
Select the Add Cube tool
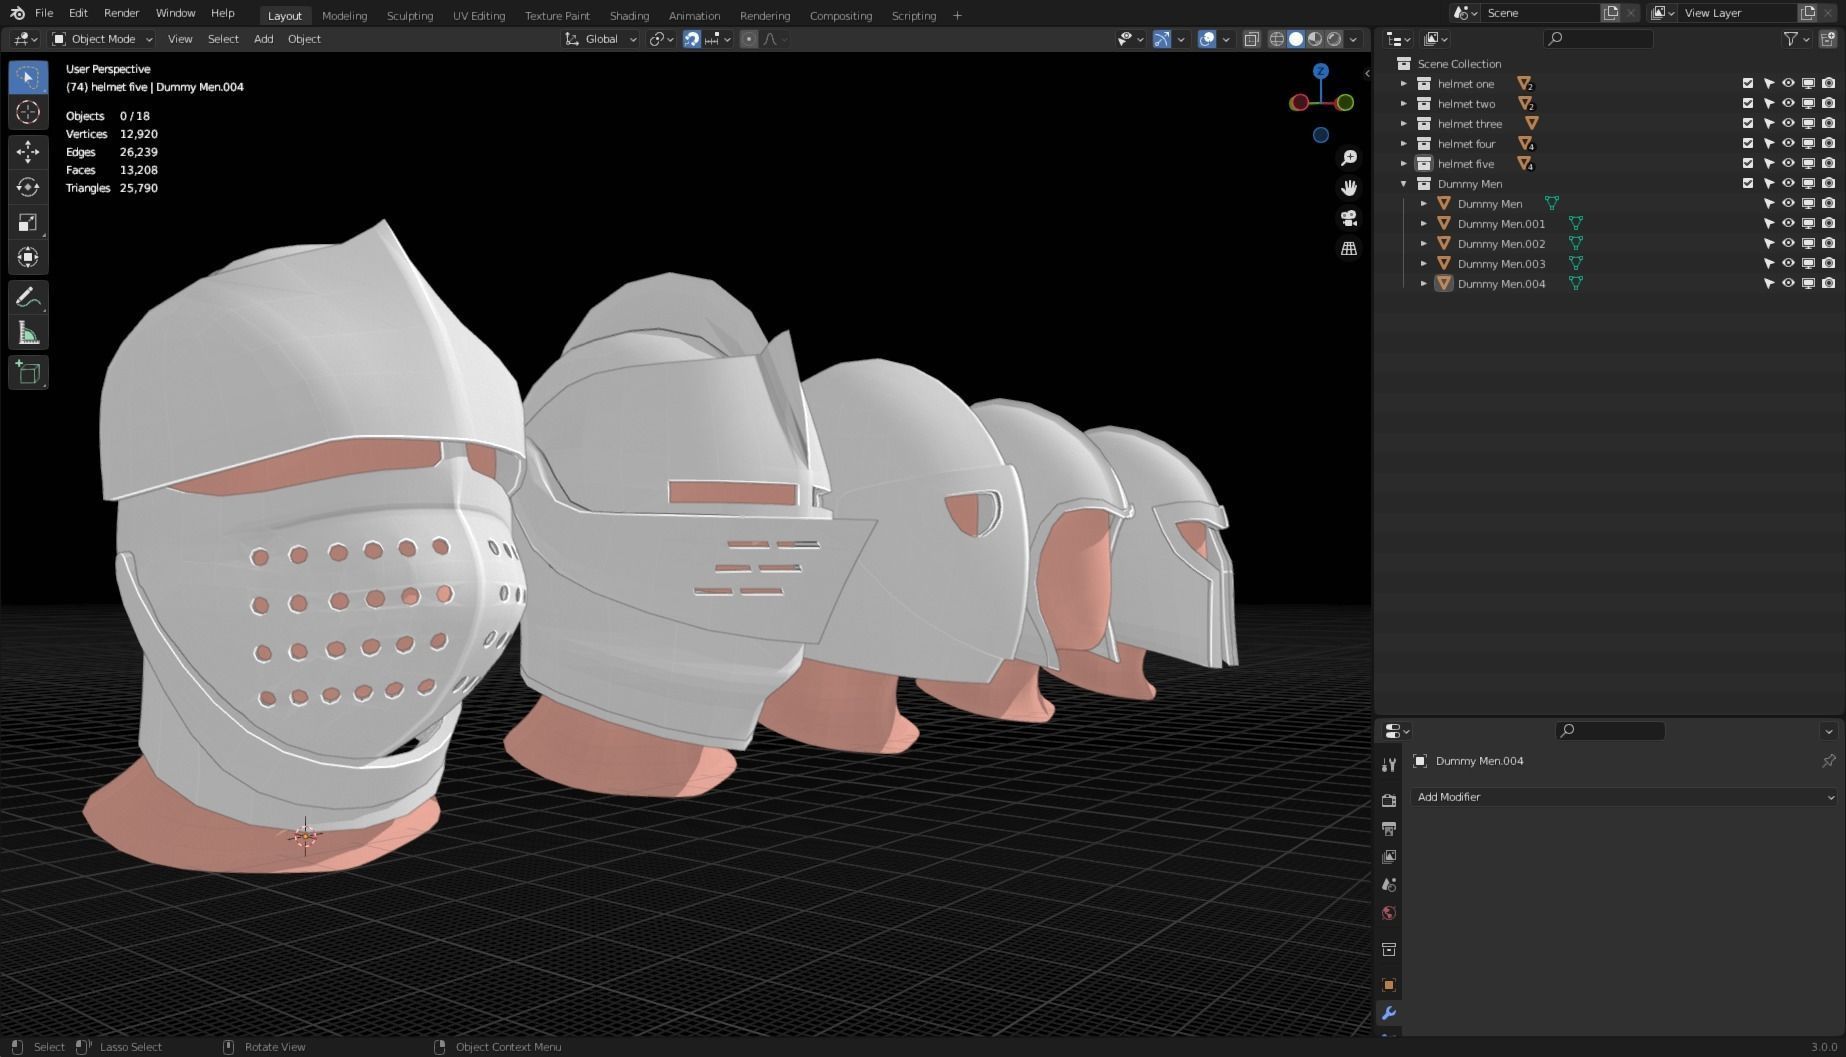pos(28,373)
